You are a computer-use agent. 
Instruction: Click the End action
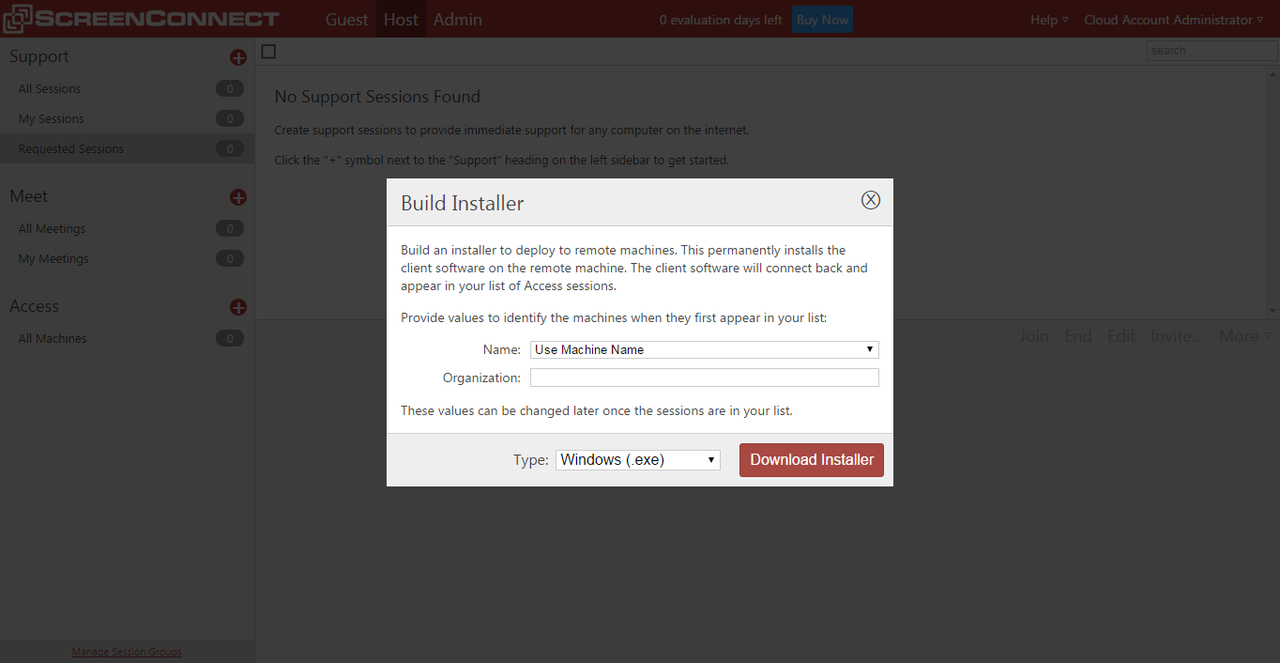1078,336
